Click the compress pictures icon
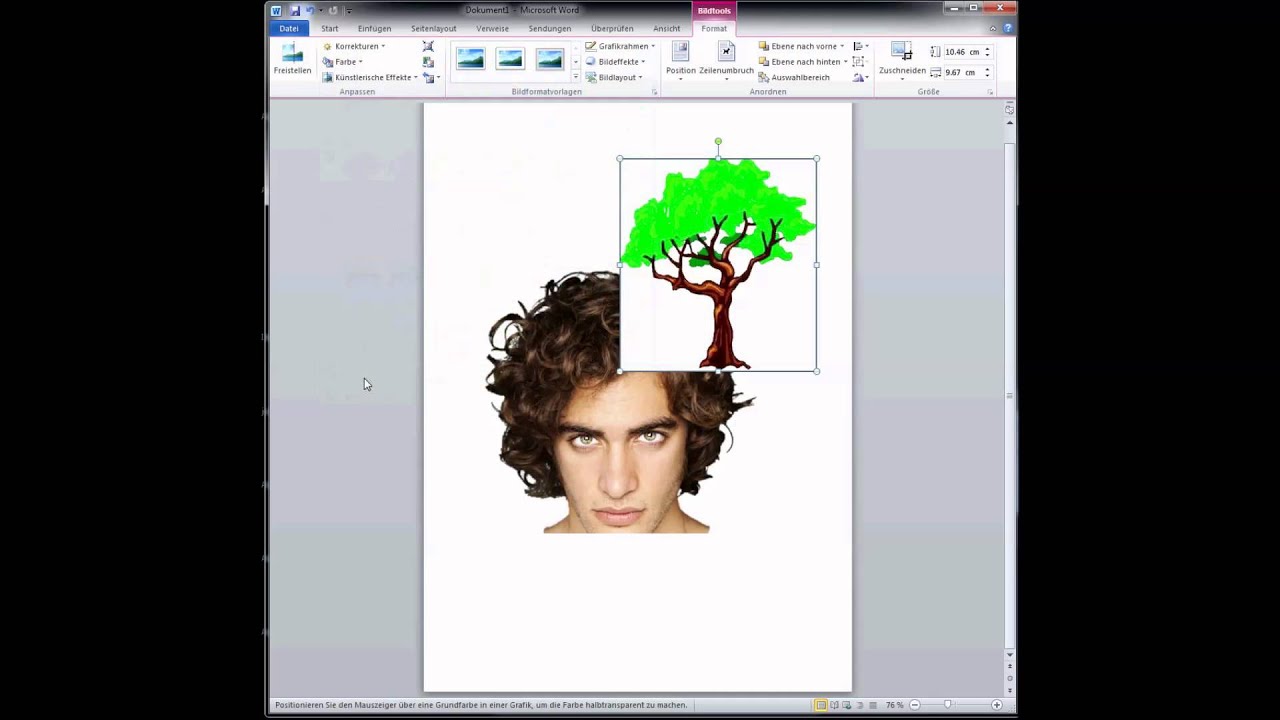This screenshot has width=1280, height=720. [428, 46]
